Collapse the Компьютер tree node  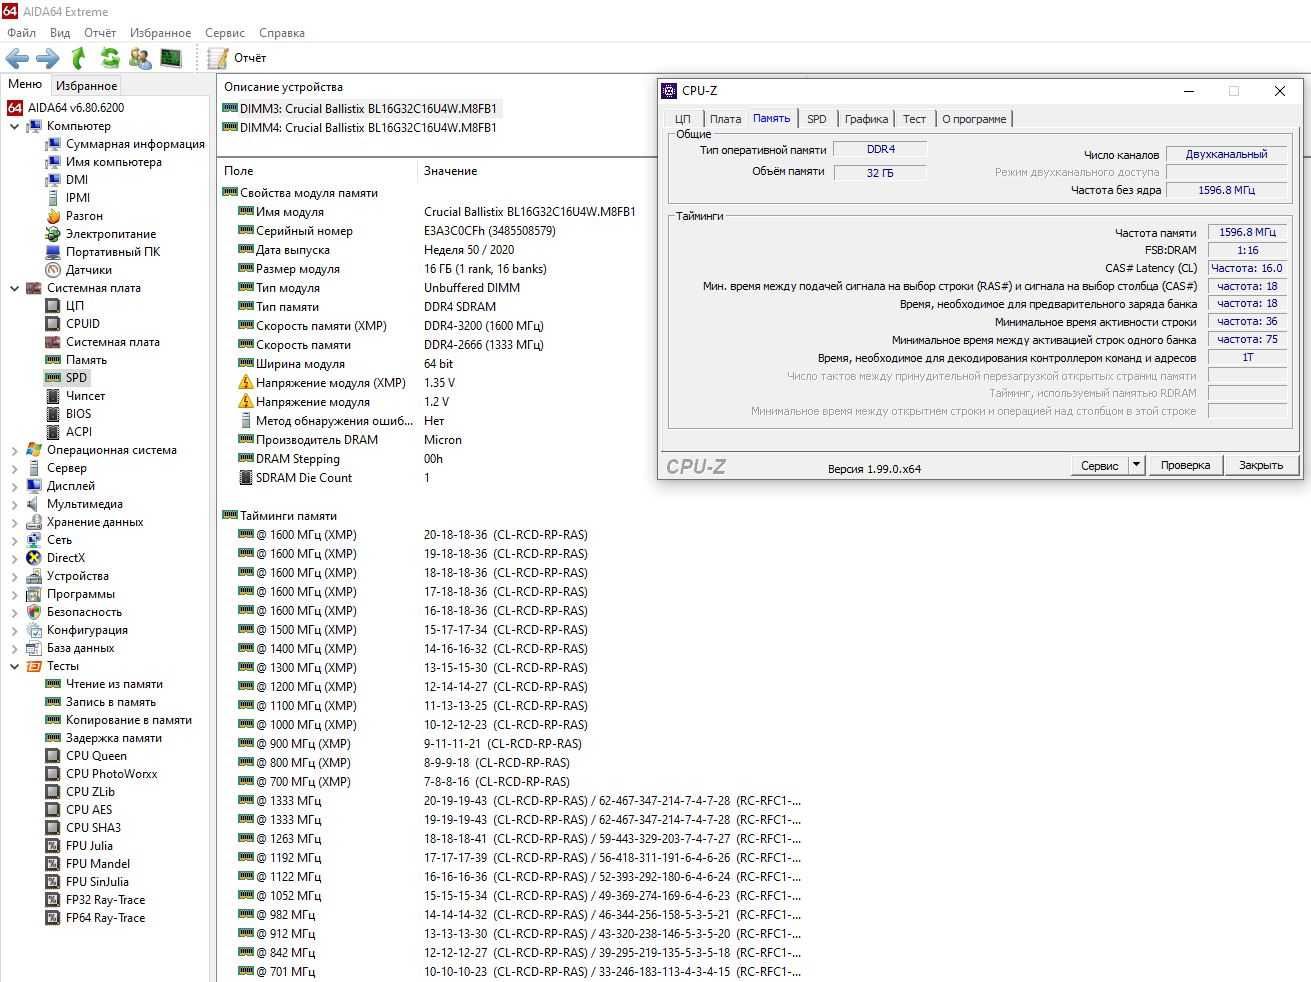(x=14, y=126)
